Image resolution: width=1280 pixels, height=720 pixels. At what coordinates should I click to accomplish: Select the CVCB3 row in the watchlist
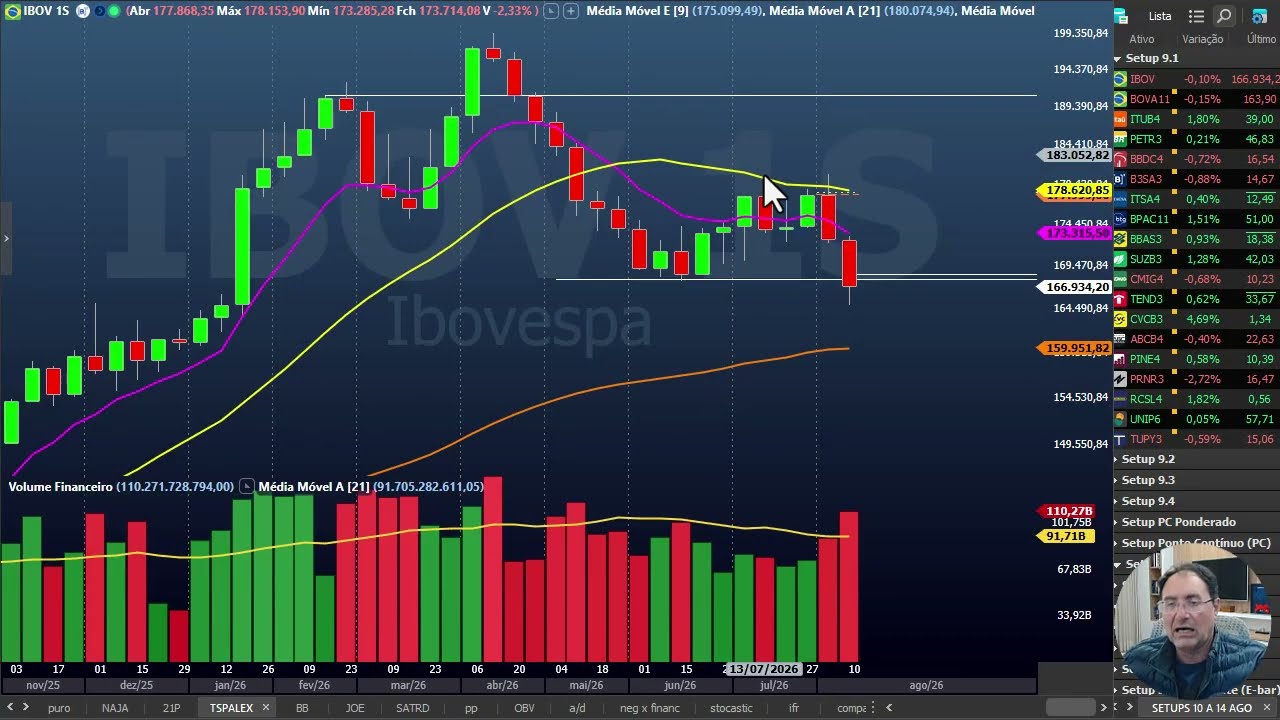tap(1196, 319)
